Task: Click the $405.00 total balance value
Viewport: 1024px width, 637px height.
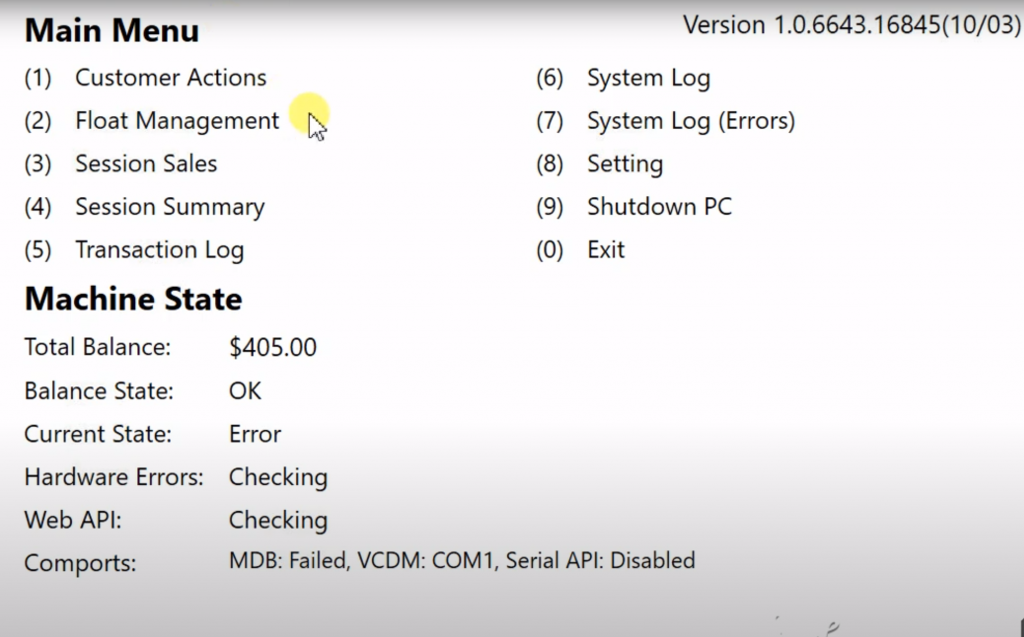Action: click(272, 348)
